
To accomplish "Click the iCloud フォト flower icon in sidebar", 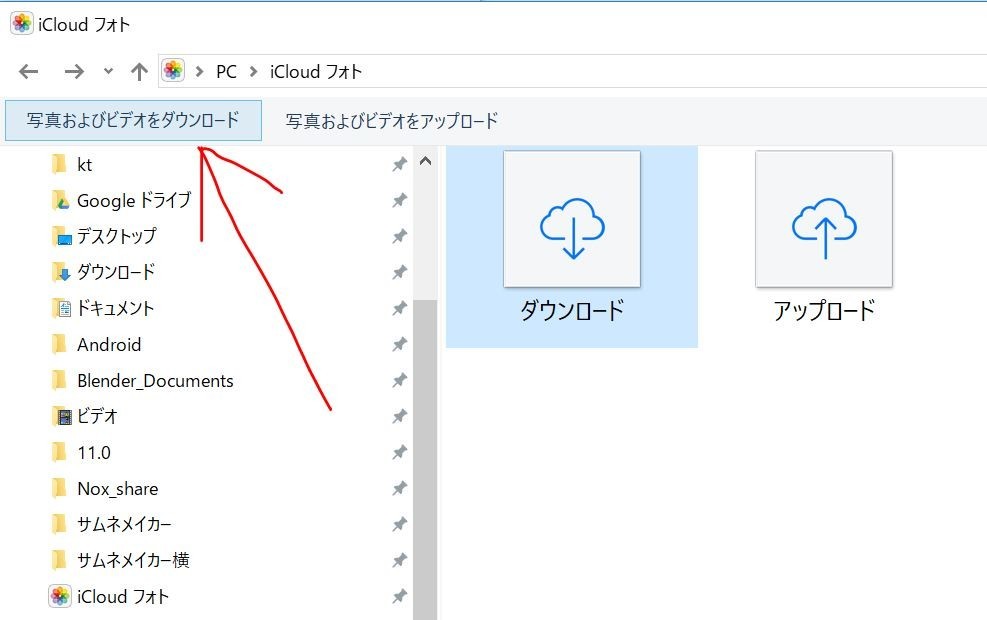I will tap(60, 596).
